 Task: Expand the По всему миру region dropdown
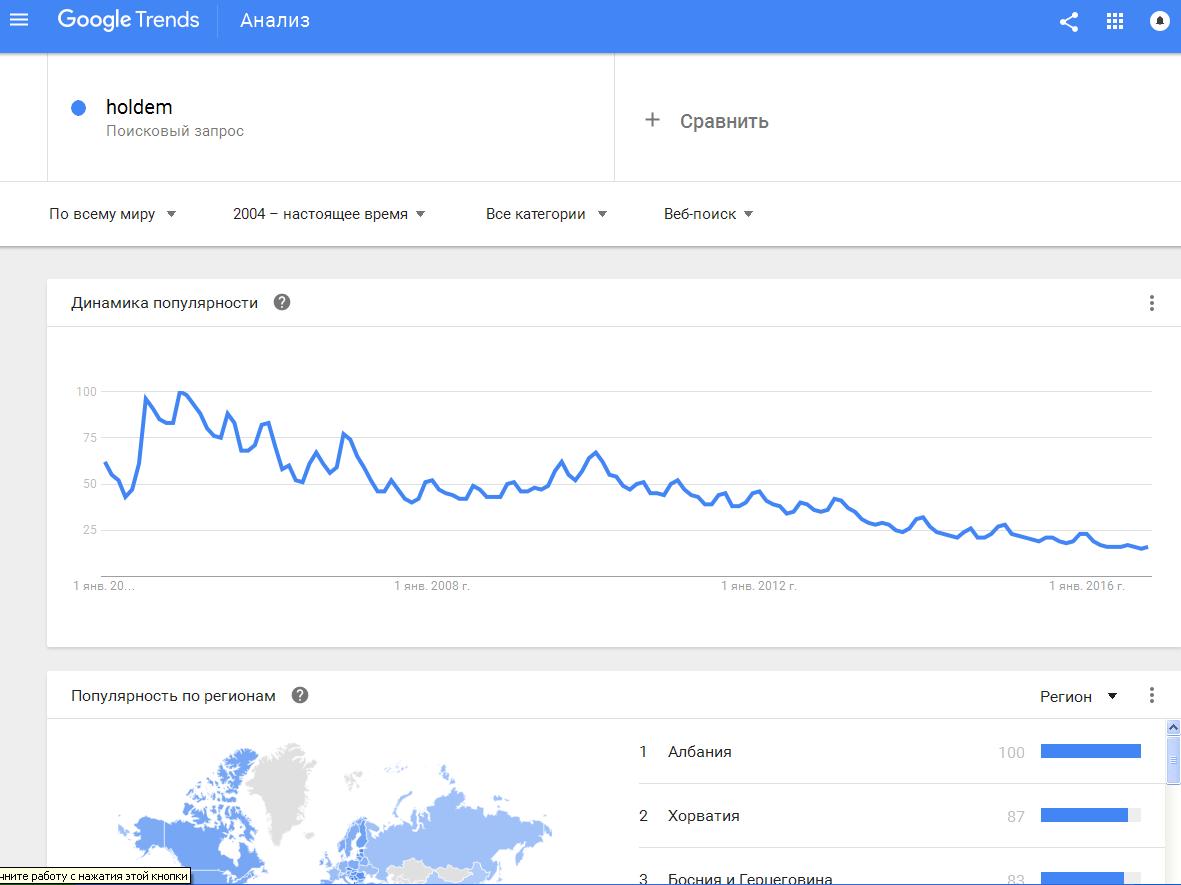(x=112, y=214)
